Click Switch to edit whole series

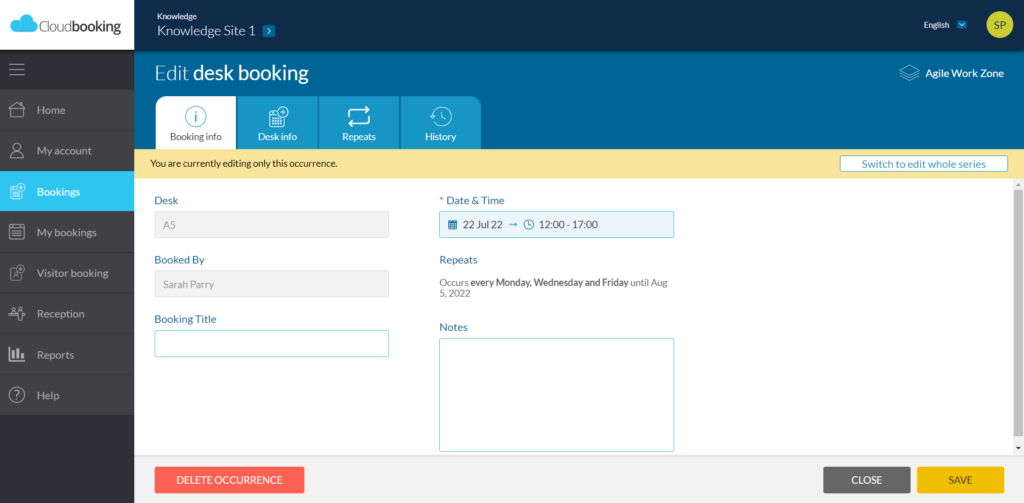click(923, 164)
